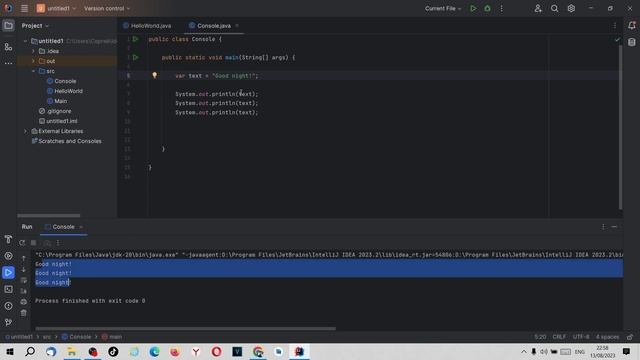The height and width of the screenshot is (360, 640).
Task: Toggle soft-wrap in console output
Action: 24,280
